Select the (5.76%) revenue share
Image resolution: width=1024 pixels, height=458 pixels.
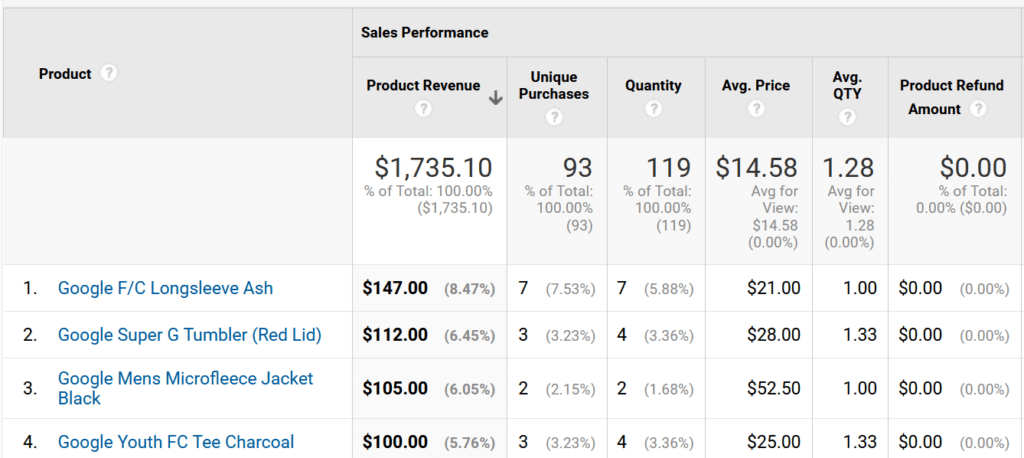pos(470,442)
